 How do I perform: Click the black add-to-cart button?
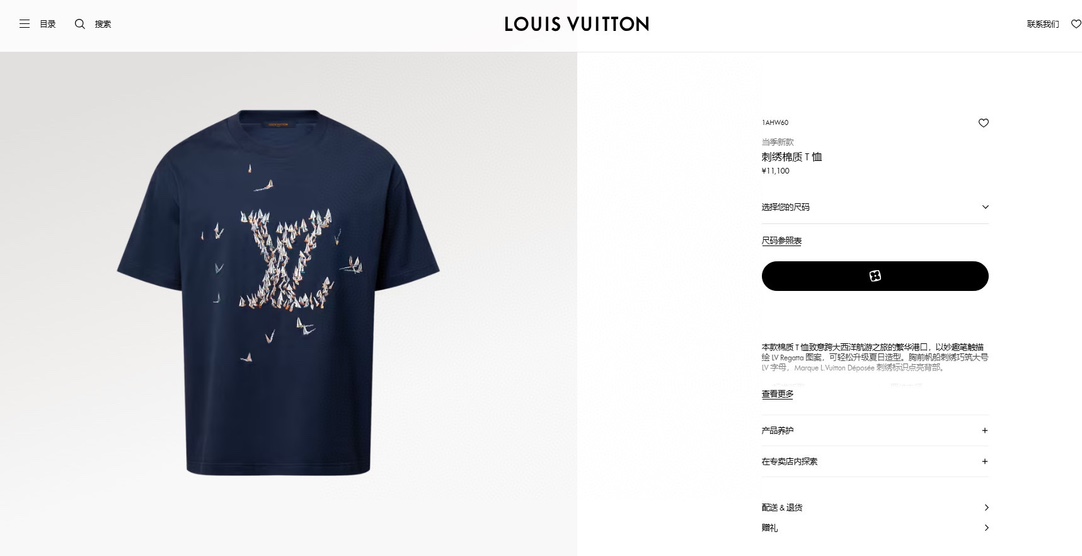click(x=875, y=276)
